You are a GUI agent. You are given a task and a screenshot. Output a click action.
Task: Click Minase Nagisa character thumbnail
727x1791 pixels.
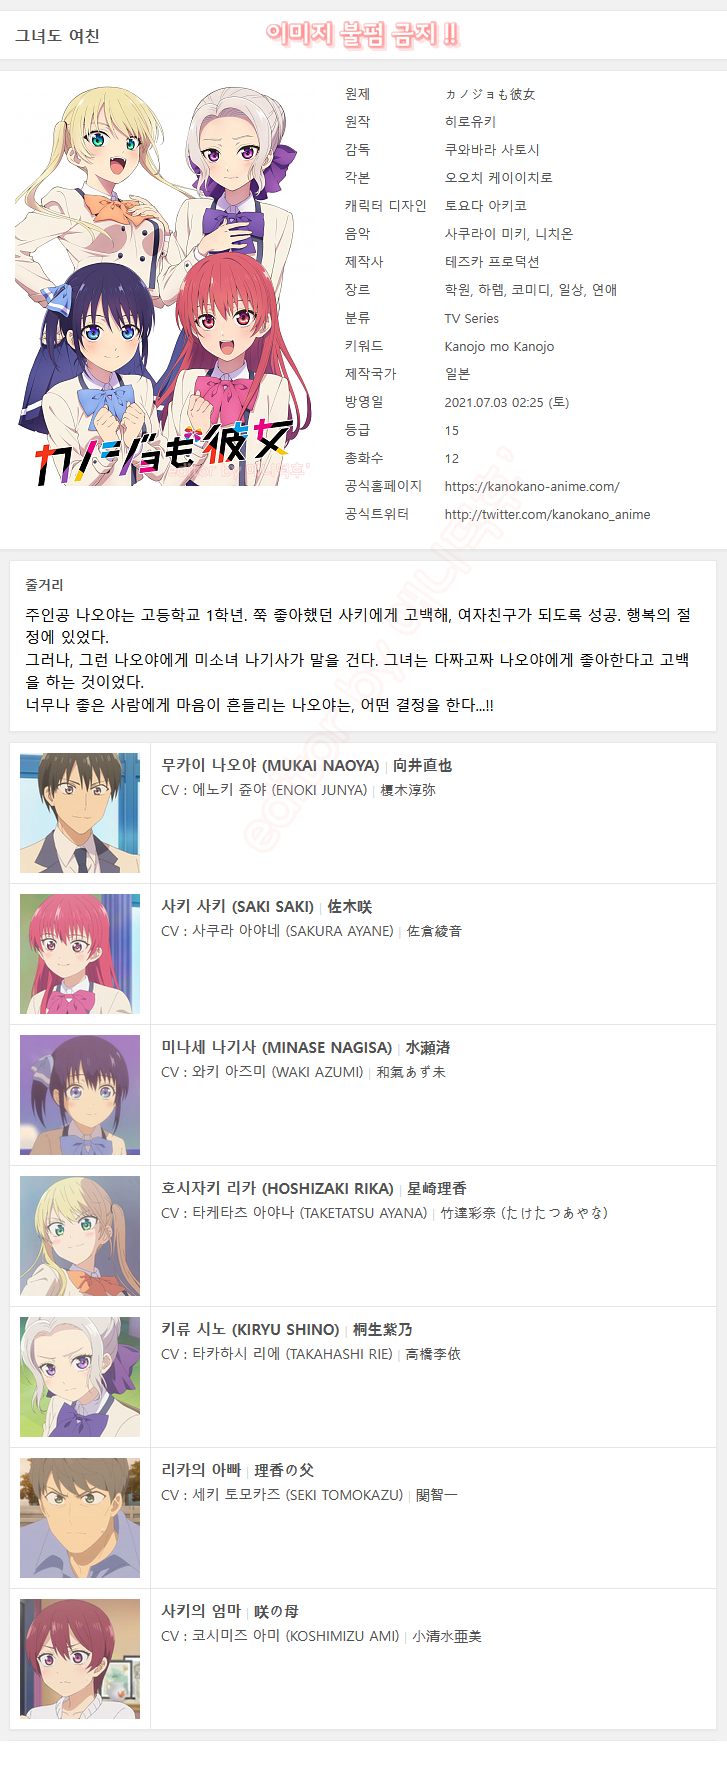pyautogui.click(x=80, y=1095)
